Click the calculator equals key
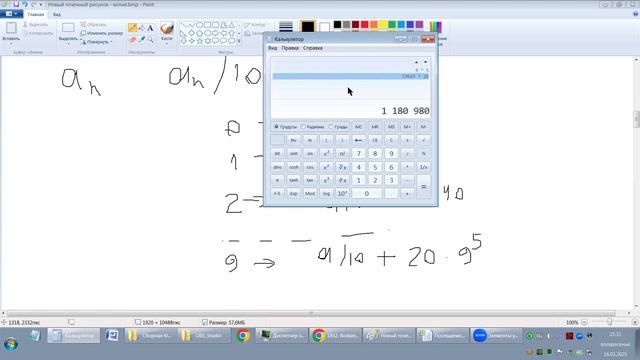The height and width of the screenshot is (360, 640). (x=424, y=187)
